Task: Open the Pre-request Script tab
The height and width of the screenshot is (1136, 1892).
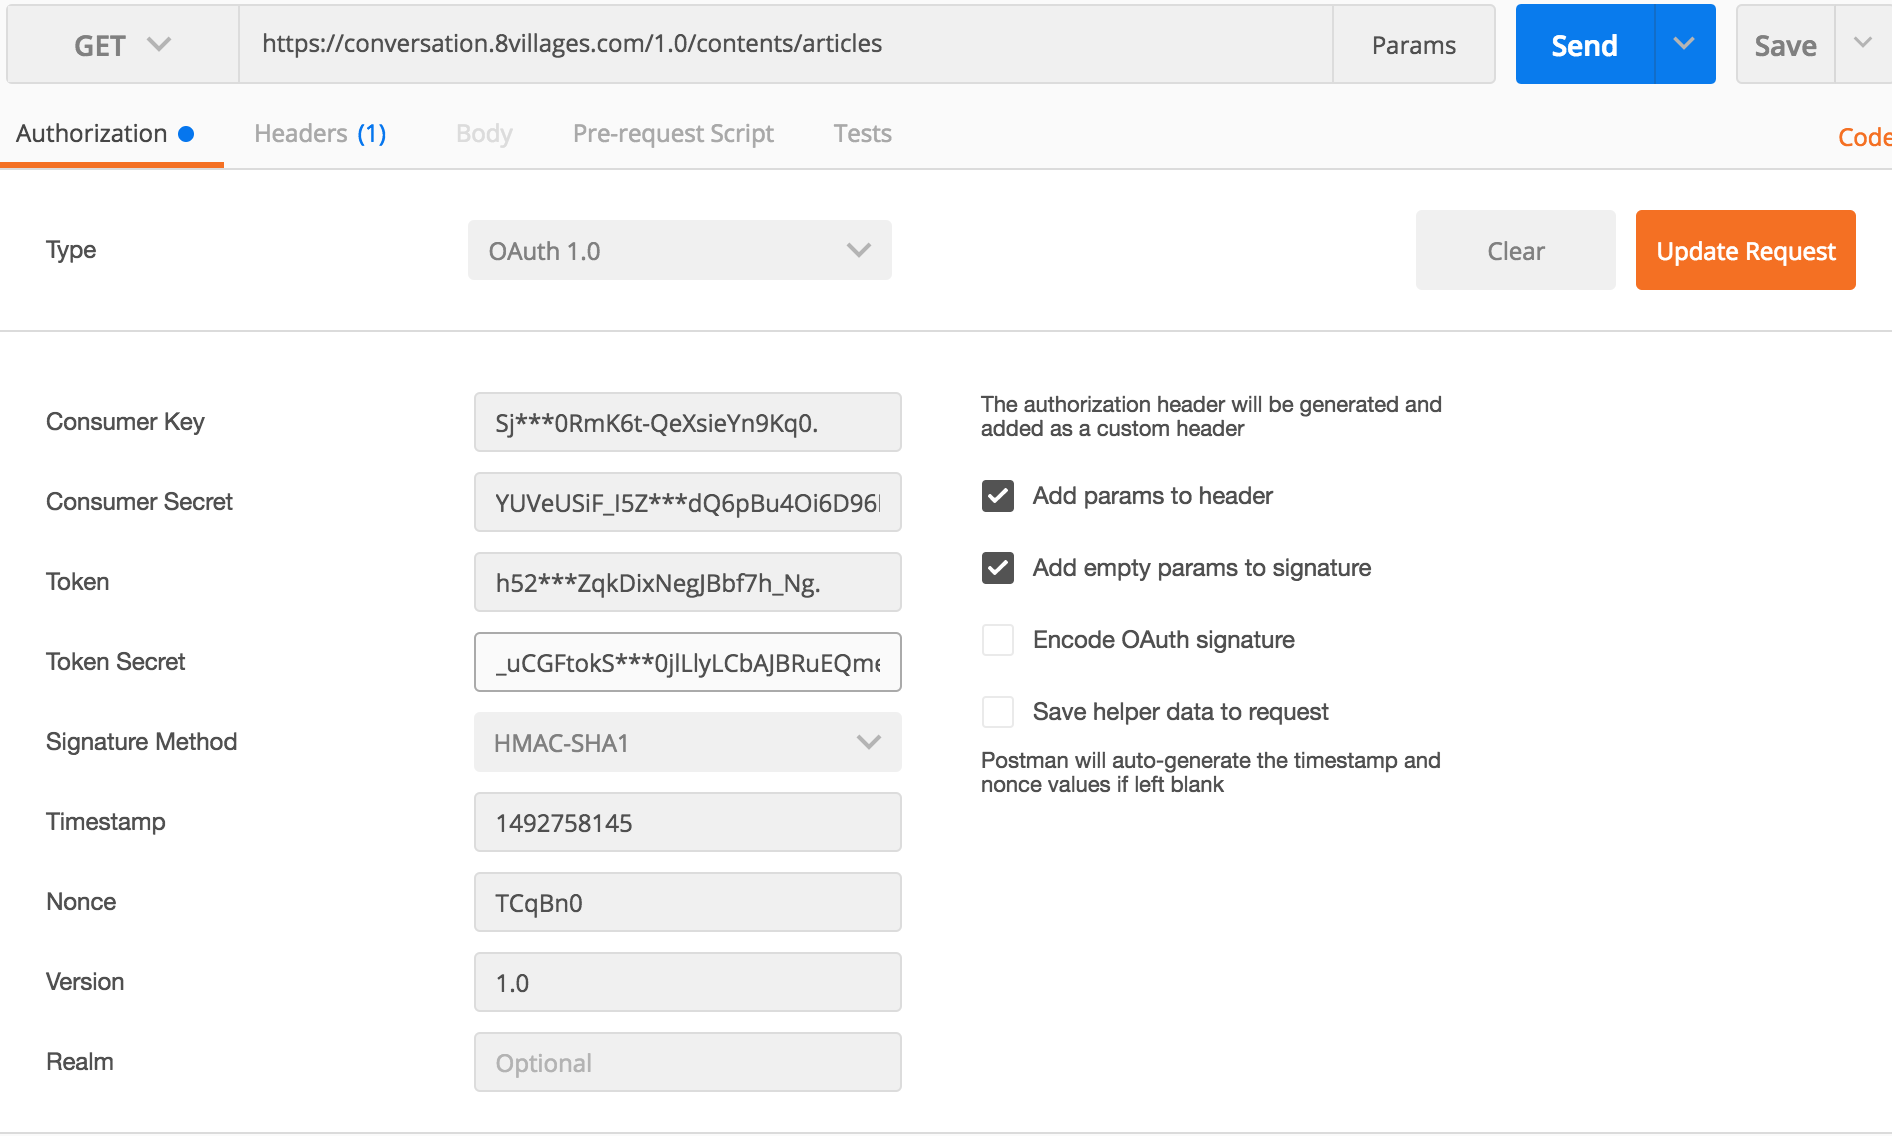Action: coord(673,134)
